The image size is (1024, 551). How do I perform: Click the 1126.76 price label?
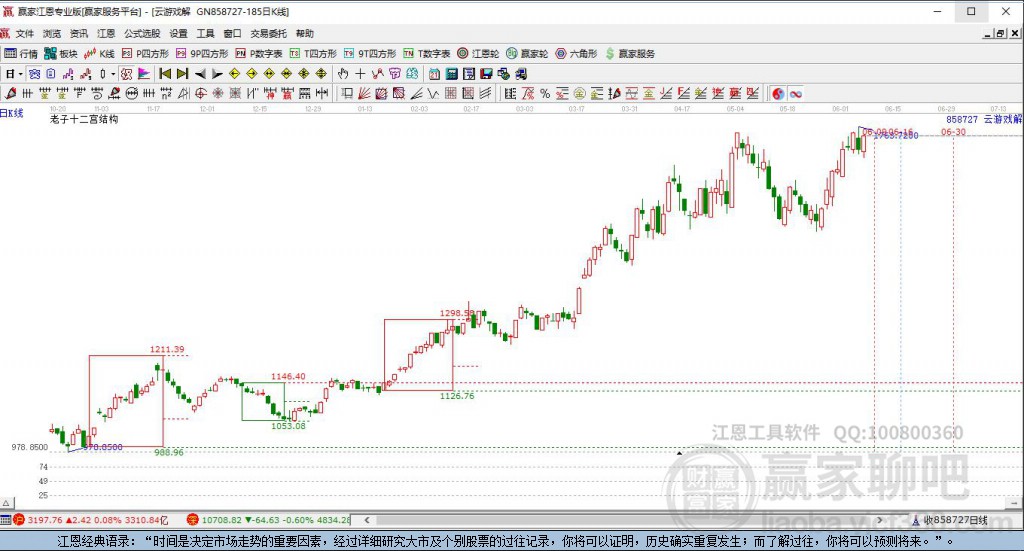[x=457, y=396]
